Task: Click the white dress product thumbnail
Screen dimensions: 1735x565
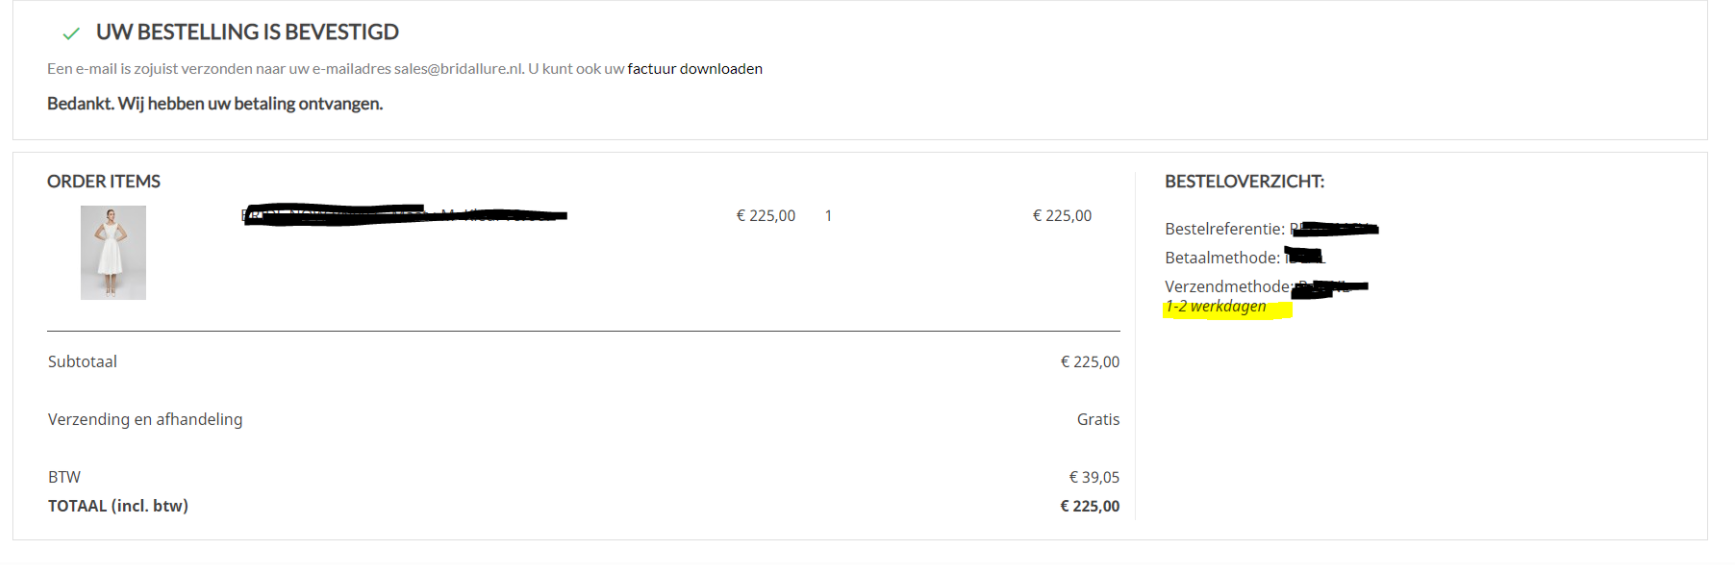Action: click(113, 253)
